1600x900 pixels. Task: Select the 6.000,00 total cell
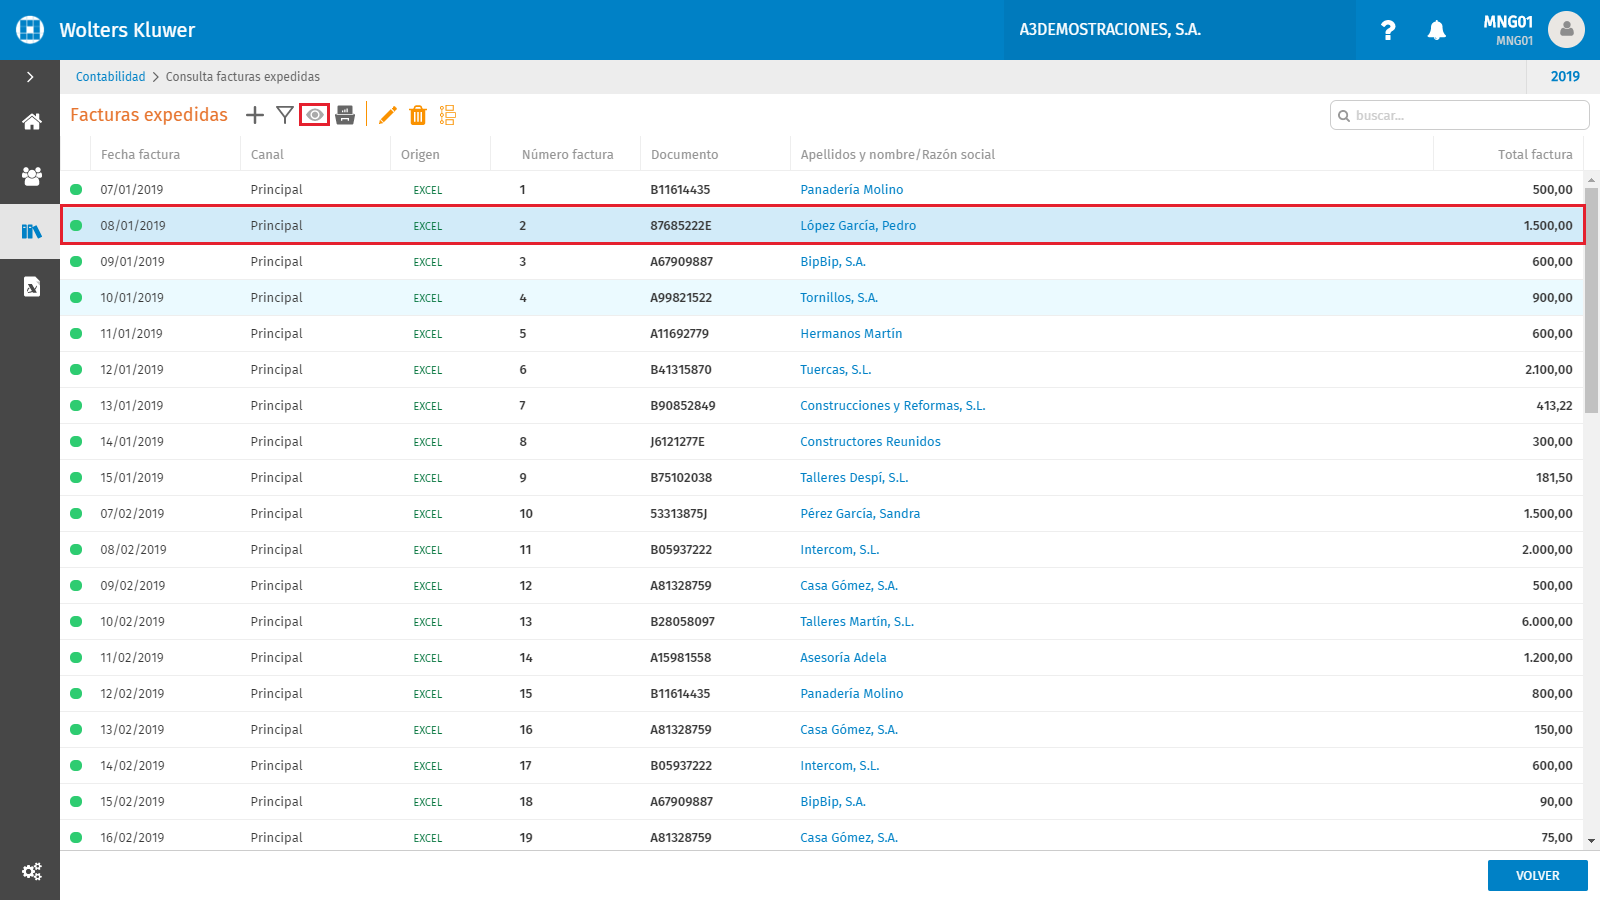tap(1547, 621)
